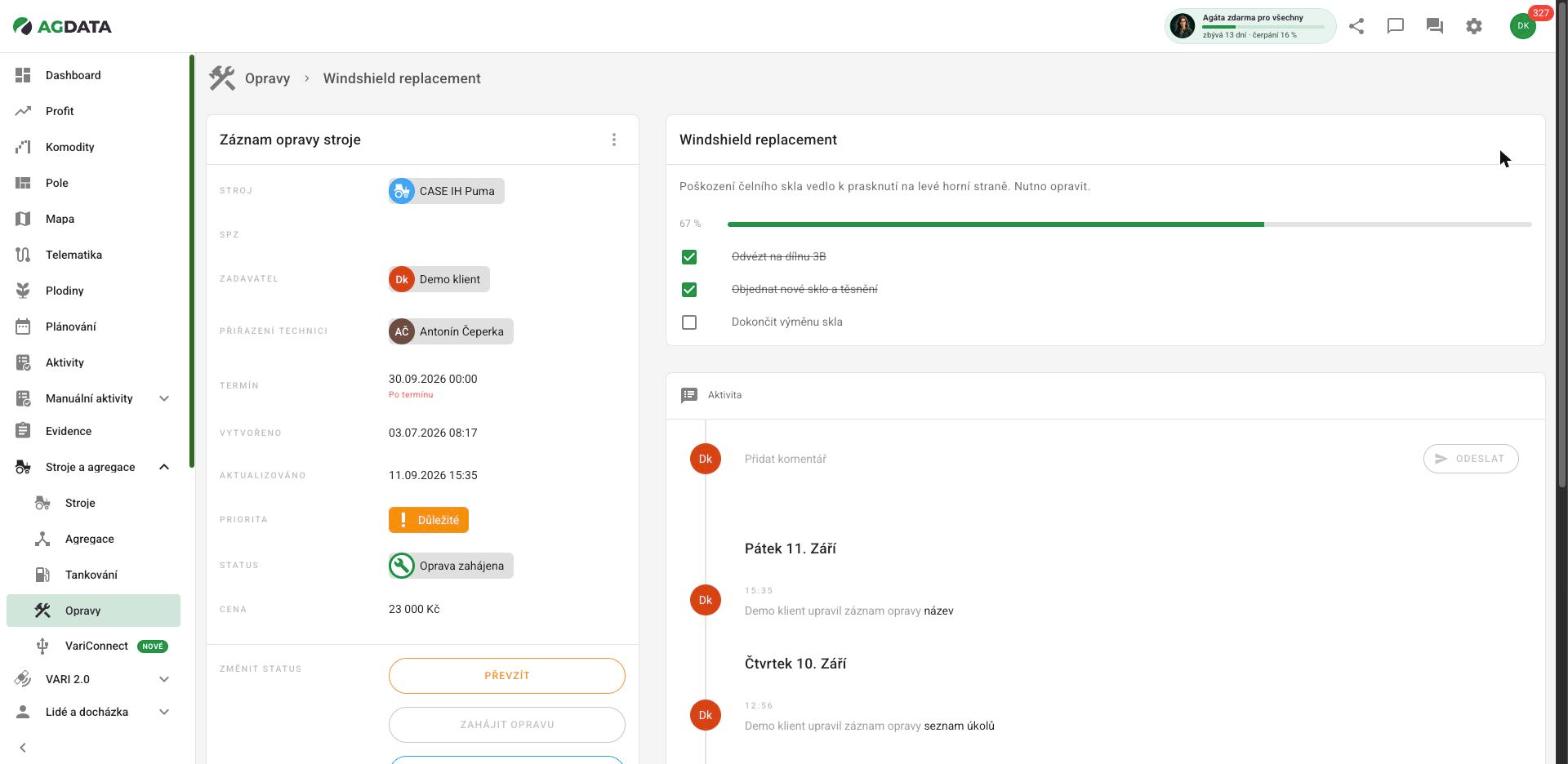
Task: Check the 'Dokončit výměnu skla' task
Action: (689, 322)
